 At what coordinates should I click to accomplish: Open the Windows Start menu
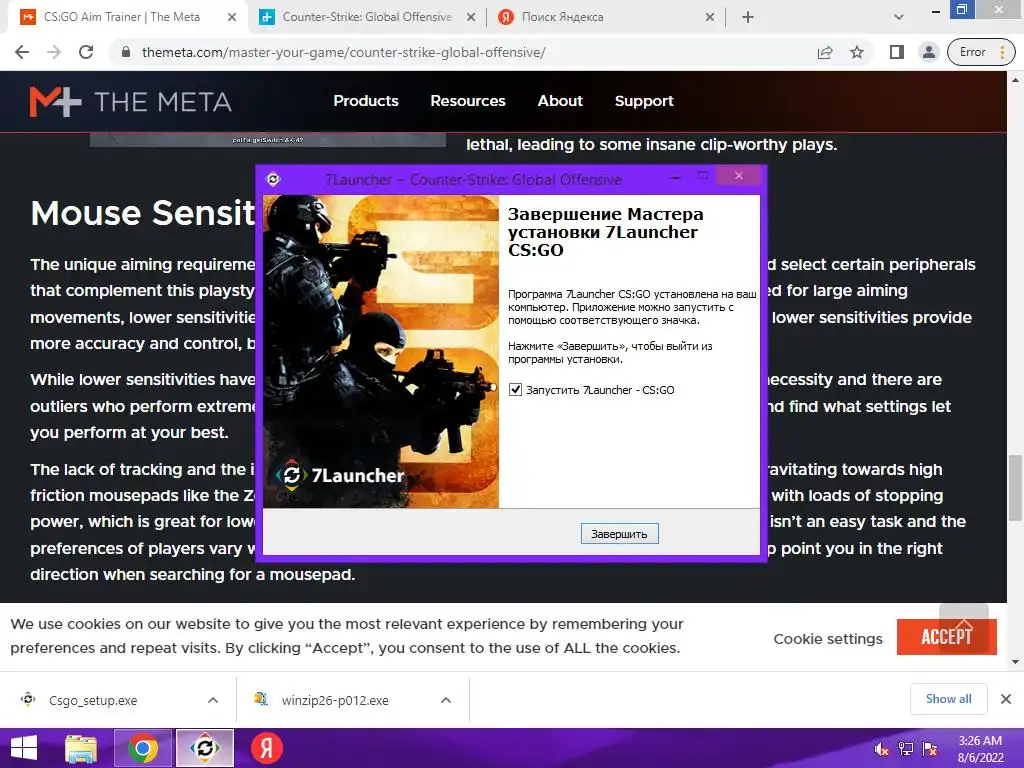(24, 748)
